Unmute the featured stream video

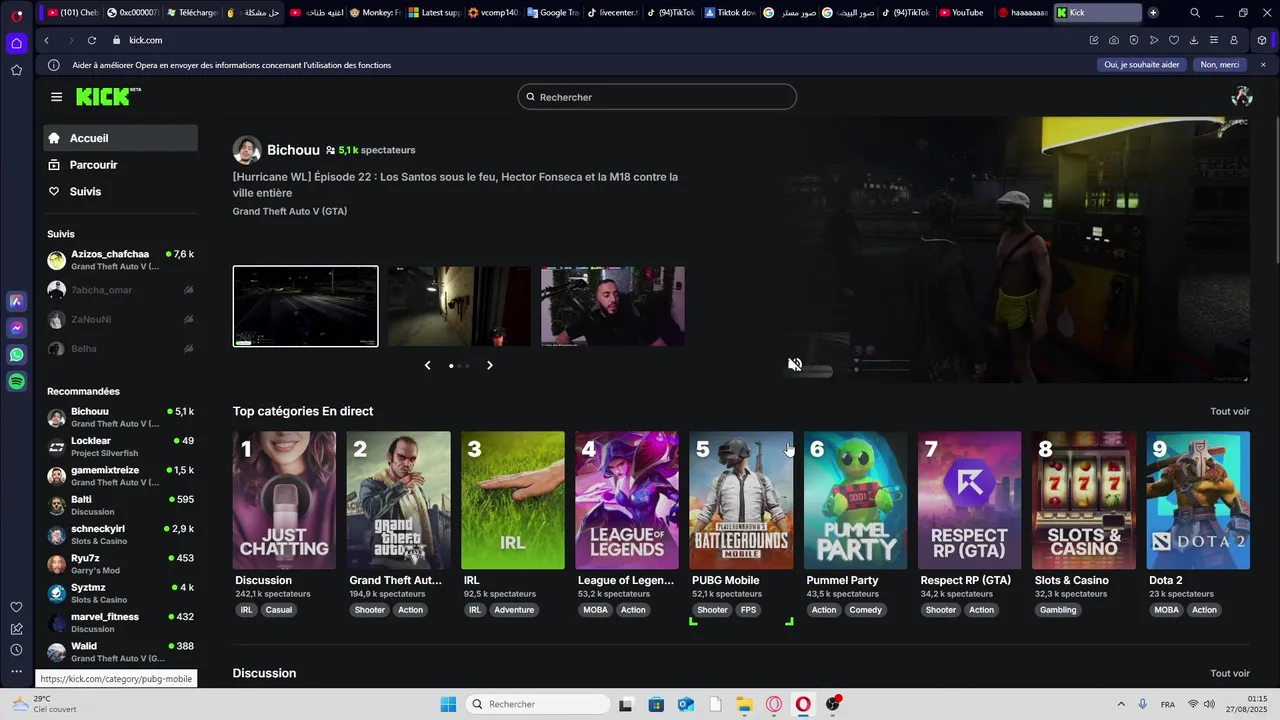pyautogui.click(x=794, y=365)
